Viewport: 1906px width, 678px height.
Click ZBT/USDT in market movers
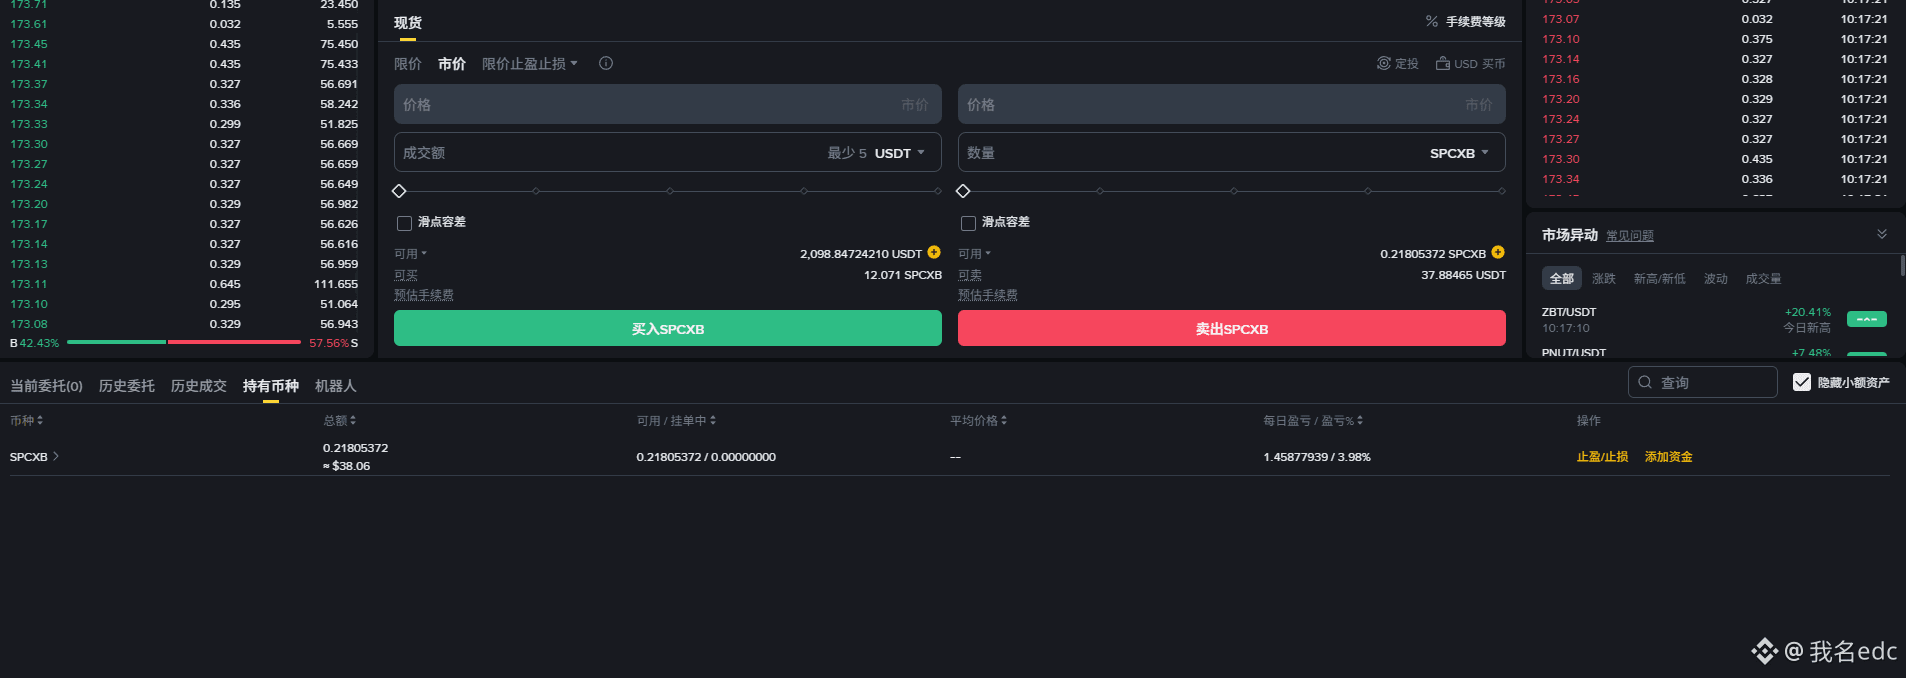click(x=1569, y=312)
